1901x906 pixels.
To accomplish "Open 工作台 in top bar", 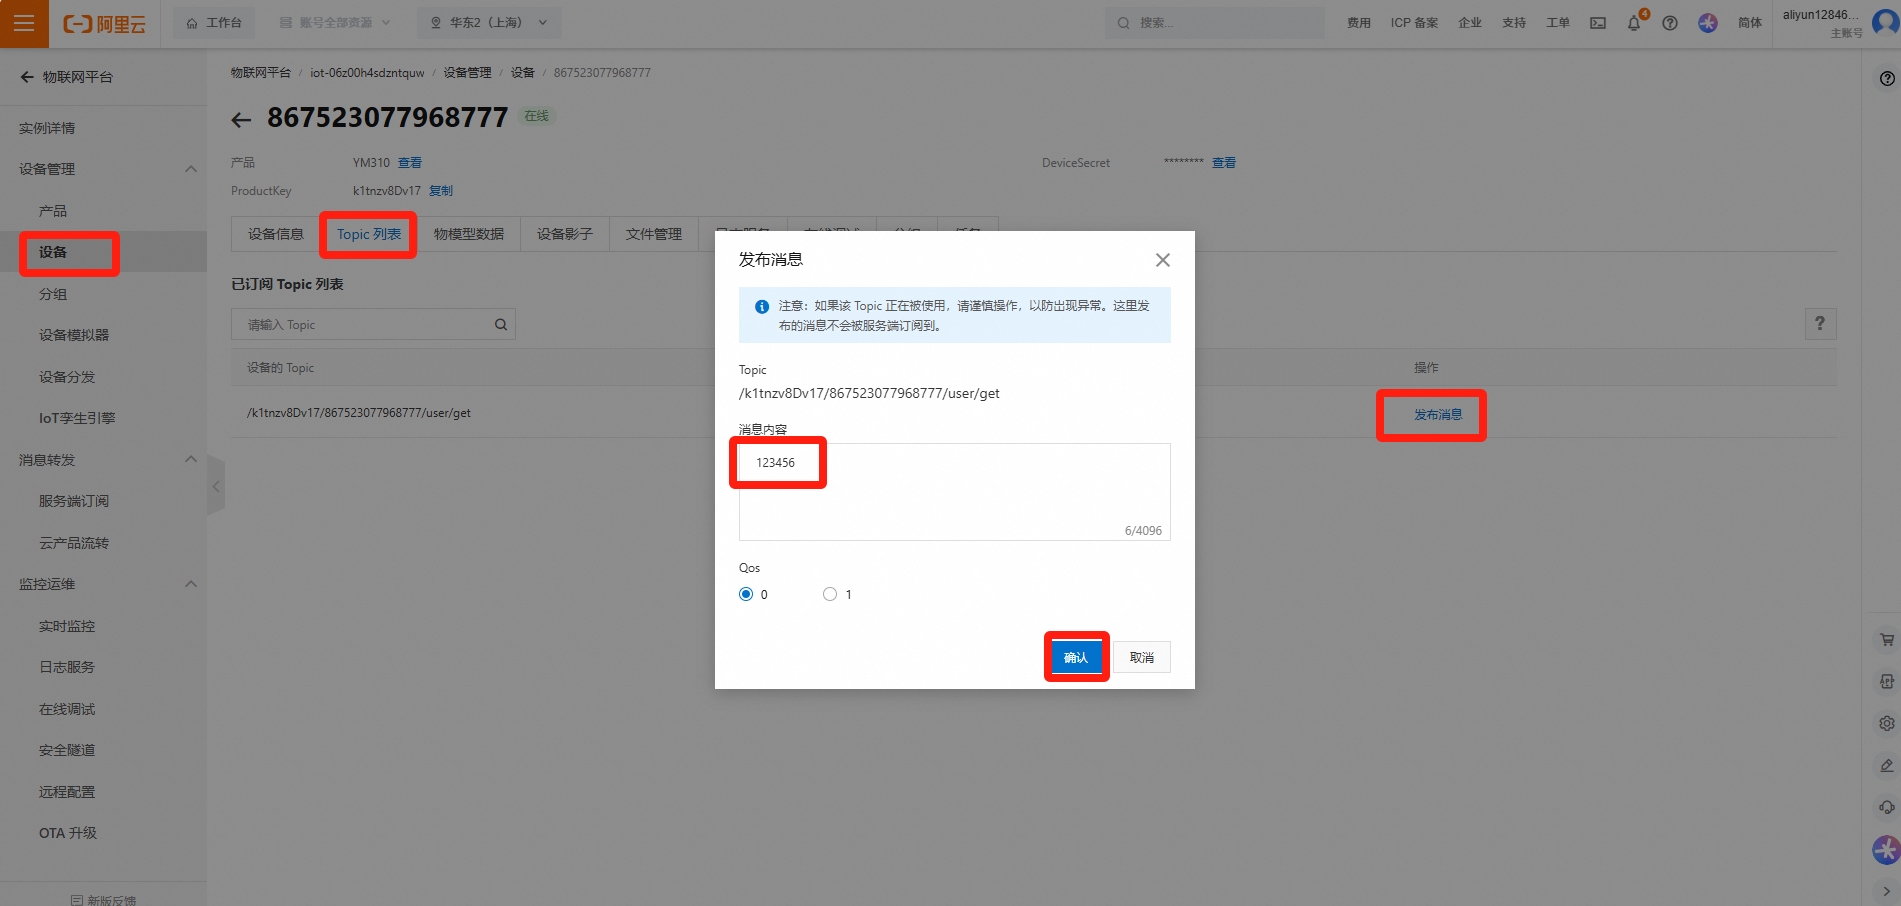I will (214, 23).
